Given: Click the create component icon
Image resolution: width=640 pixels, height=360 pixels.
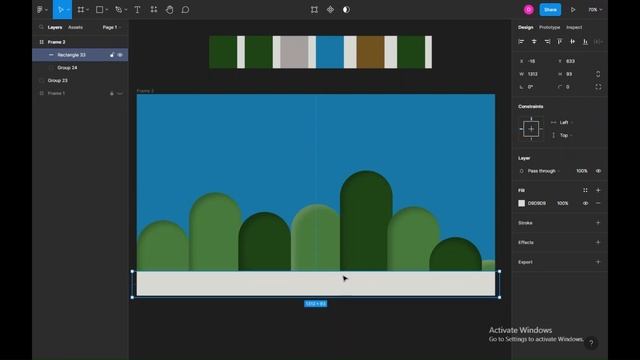Looking at the screenshot, I should click(x=330, y=9).
